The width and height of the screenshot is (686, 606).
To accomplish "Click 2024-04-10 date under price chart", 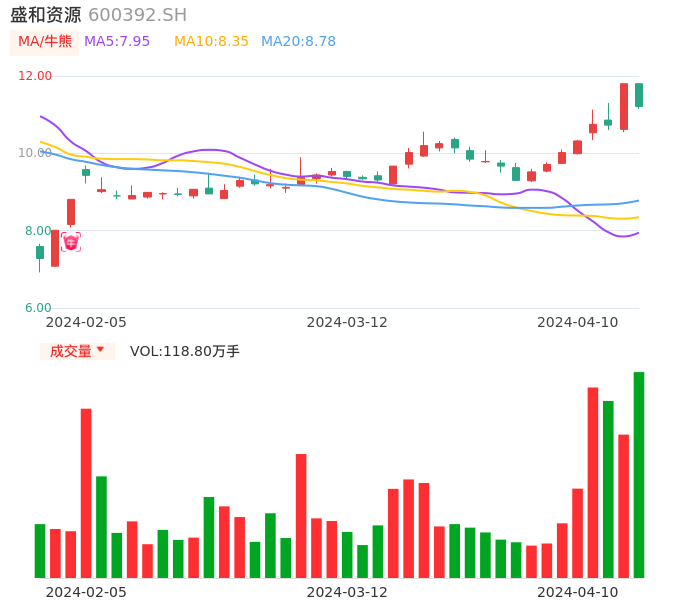I will 578,322.
